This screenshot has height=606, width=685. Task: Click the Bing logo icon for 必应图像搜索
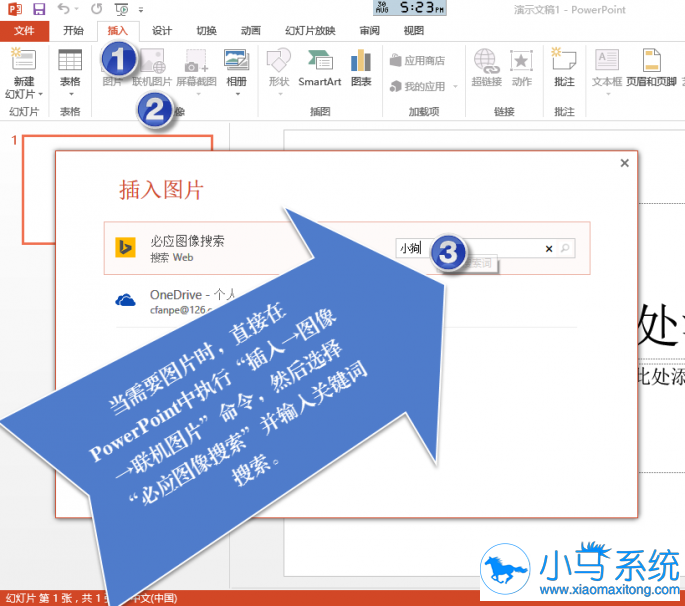[125, 248]
